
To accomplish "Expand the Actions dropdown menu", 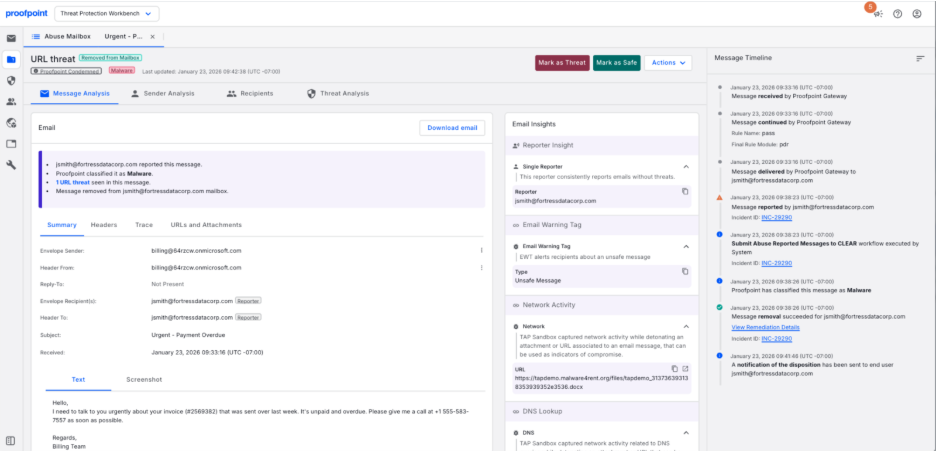I will [668, 63].
